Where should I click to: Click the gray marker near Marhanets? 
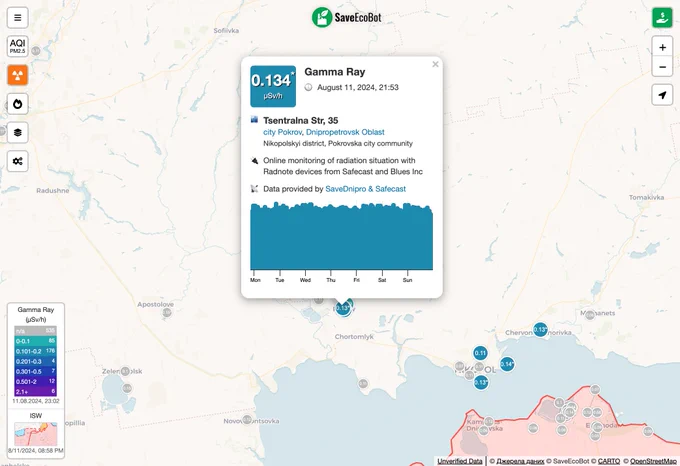pos(590,315)
